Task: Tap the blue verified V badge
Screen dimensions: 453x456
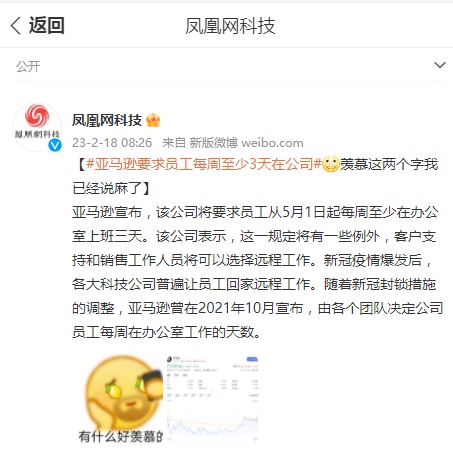Action: click(55, 145)
